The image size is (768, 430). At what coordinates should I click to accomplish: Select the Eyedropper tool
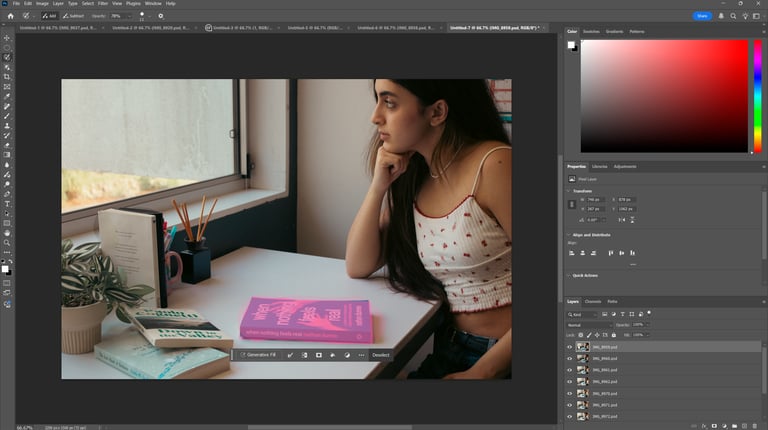[x=7, y=96]
